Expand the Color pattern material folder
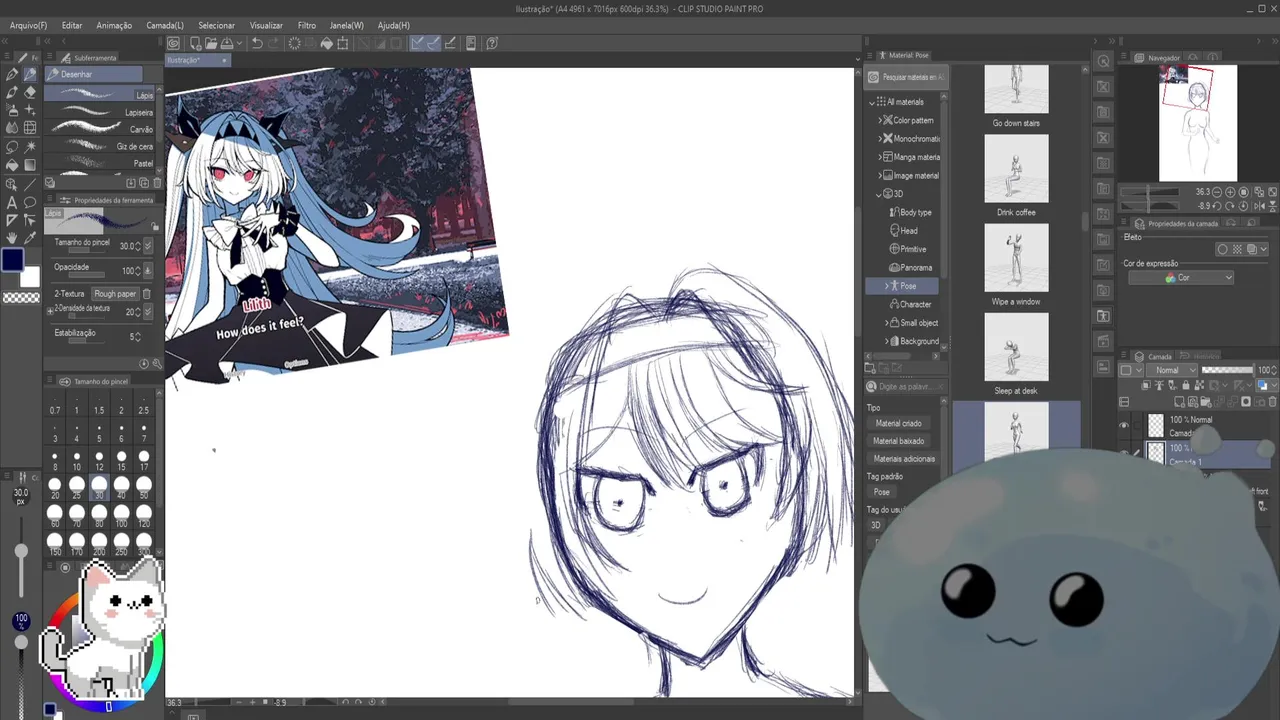Viewport: 1280px width, 720px height. click(x=880, y=120)
